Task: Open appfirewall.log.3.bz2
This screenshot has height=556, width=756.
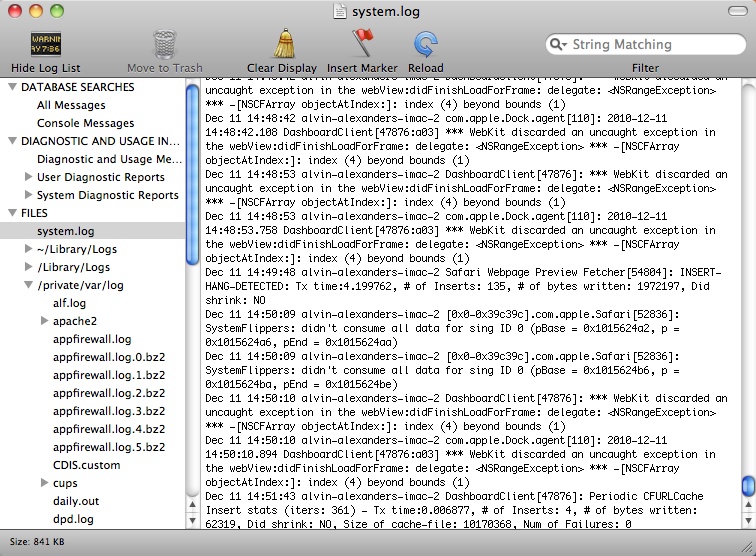Action: (x=109, y=411)
